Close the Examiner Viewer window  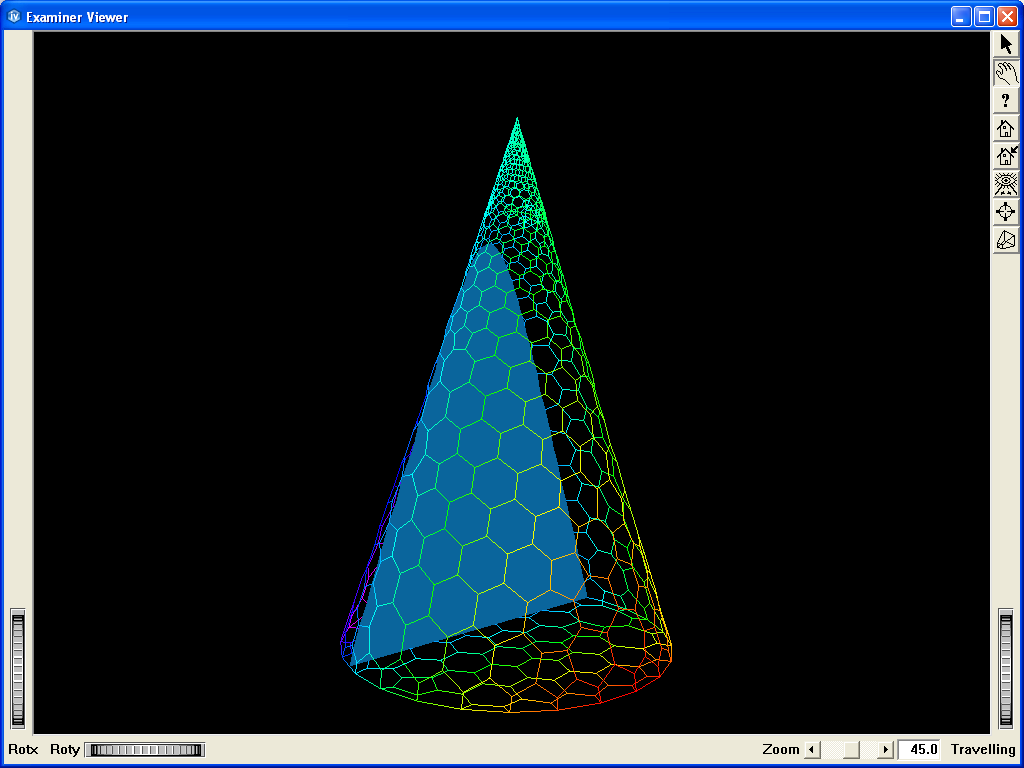click(x=1006, y=17)
